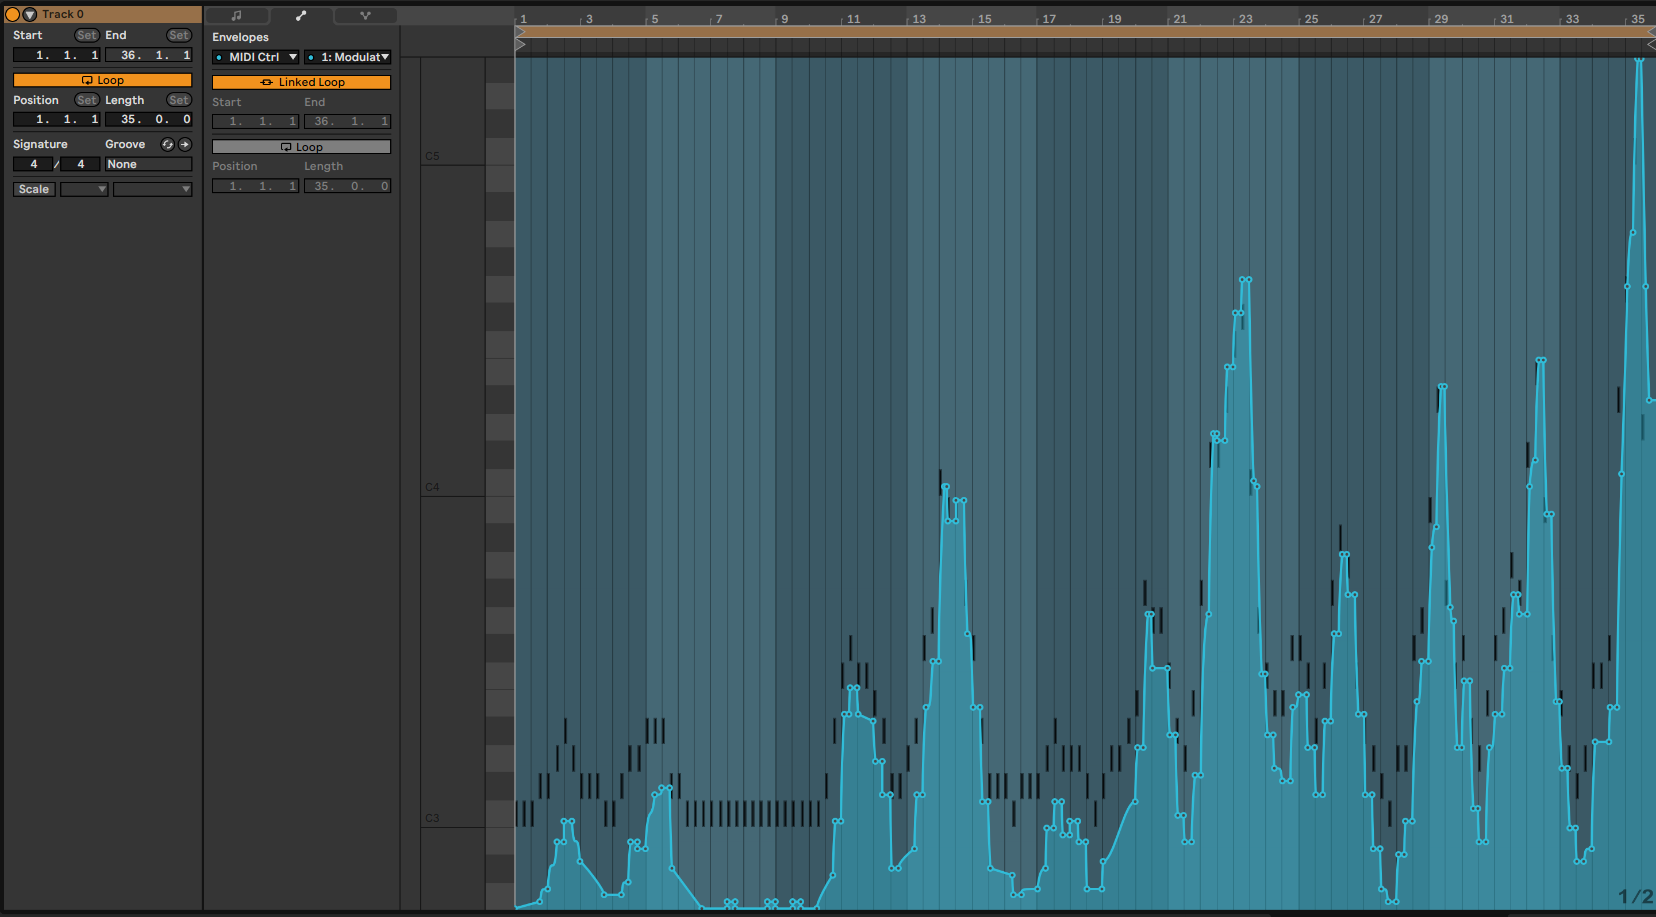Click the envelope Length value field

coord(347,186)
